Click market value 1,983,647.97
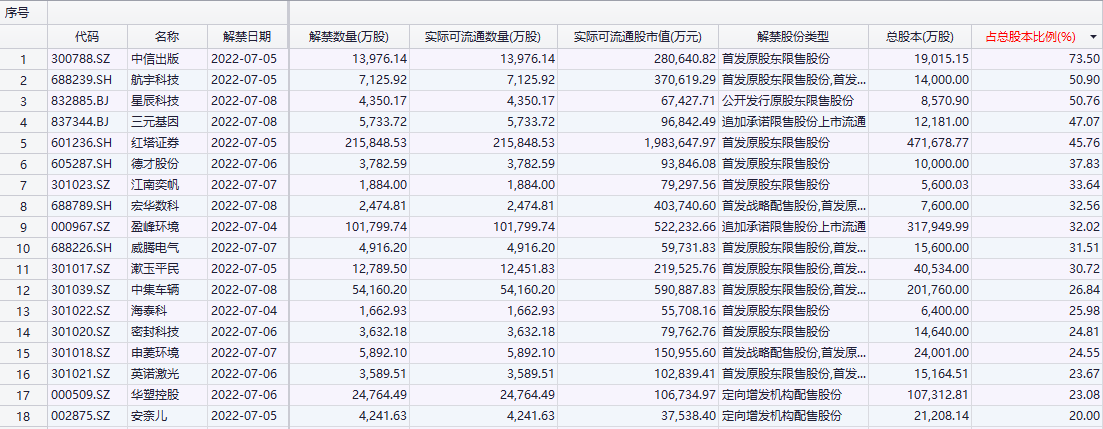Screen dimensions: 1103x429 [x=680, y=143]
